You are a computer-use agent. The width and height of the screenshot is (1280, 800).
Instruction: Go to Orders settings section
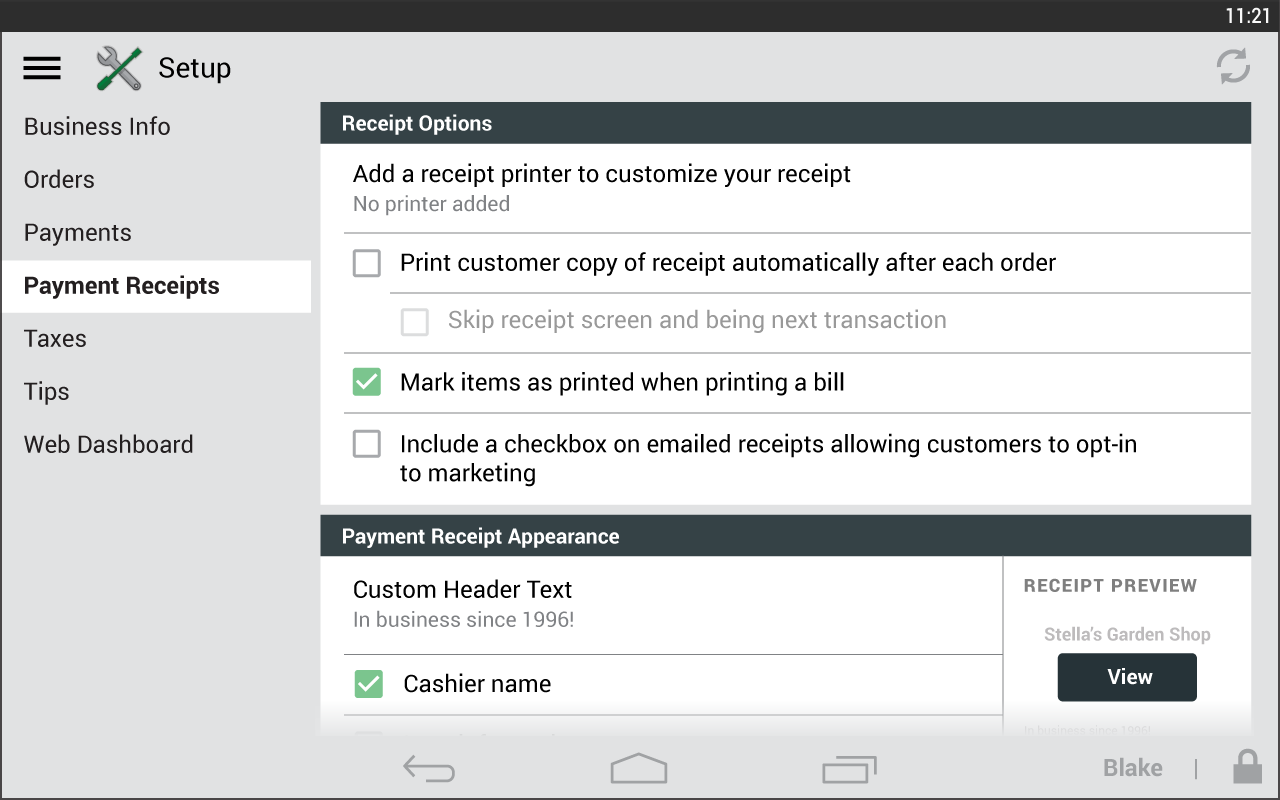pyautogui.click(x=59, y=180)
